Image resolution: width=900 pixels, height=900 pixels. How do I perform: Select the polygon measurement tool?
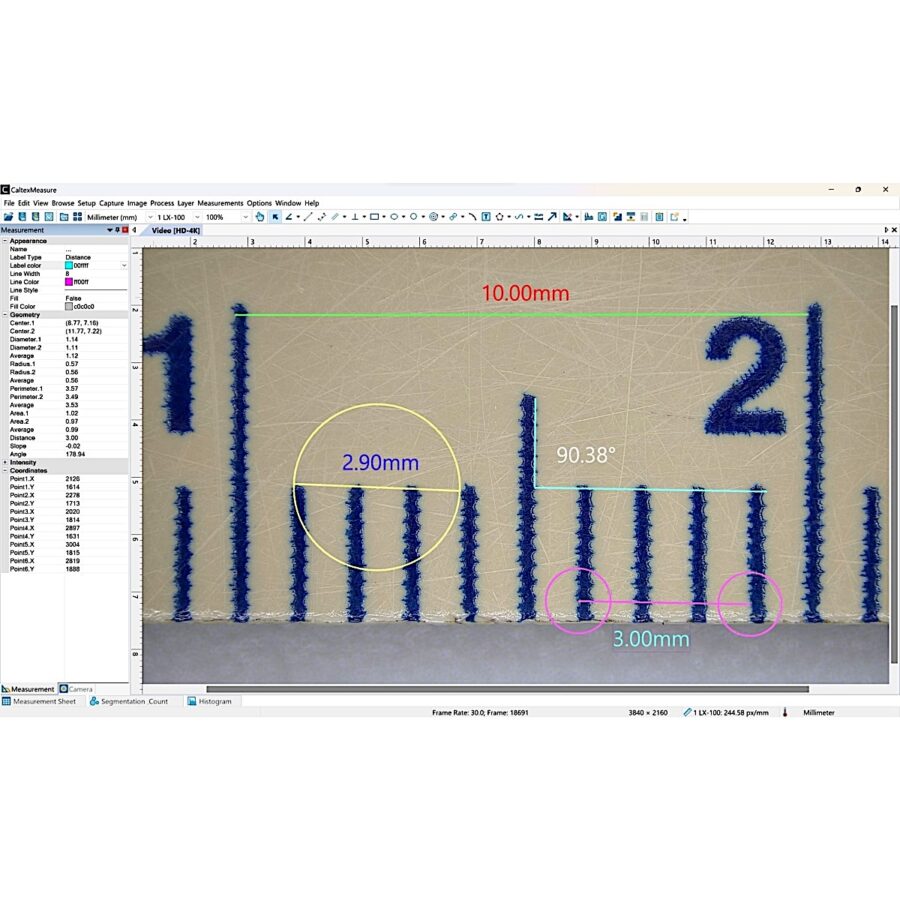[499, 217]
